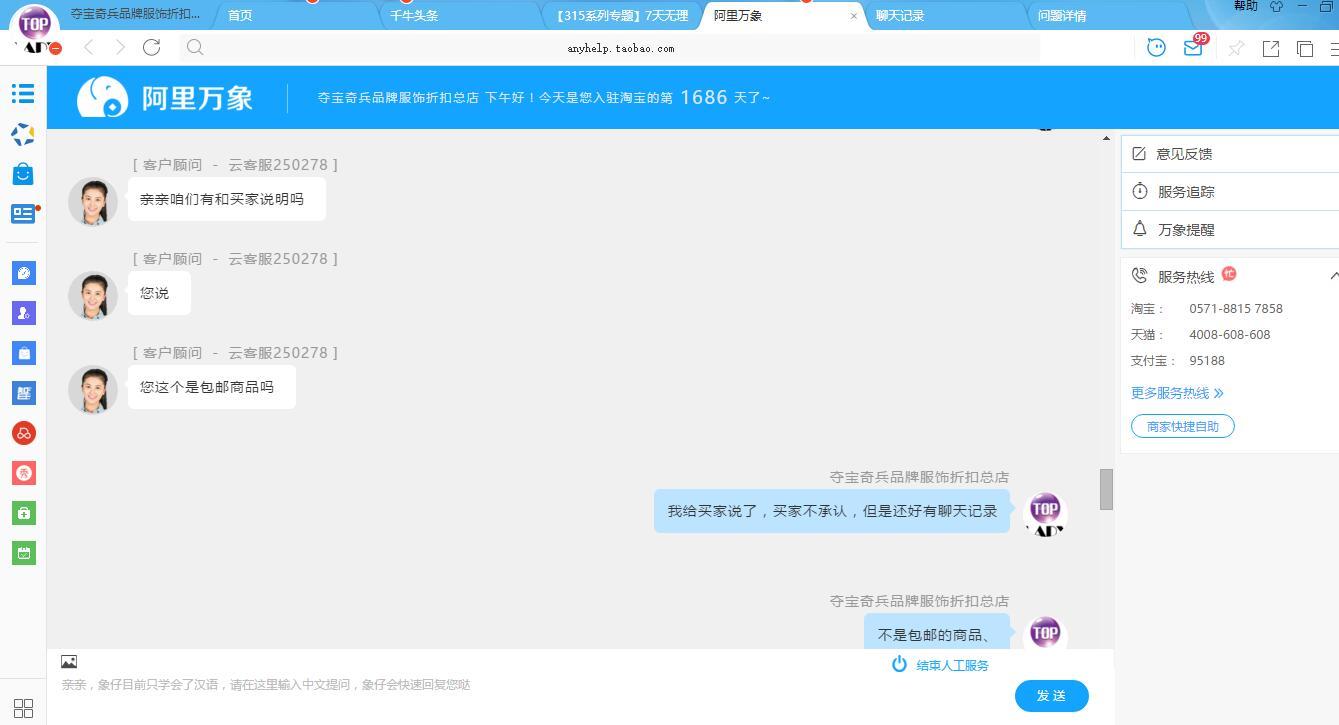
Task: Open page in external window icon
Action: click(1271, 48)
